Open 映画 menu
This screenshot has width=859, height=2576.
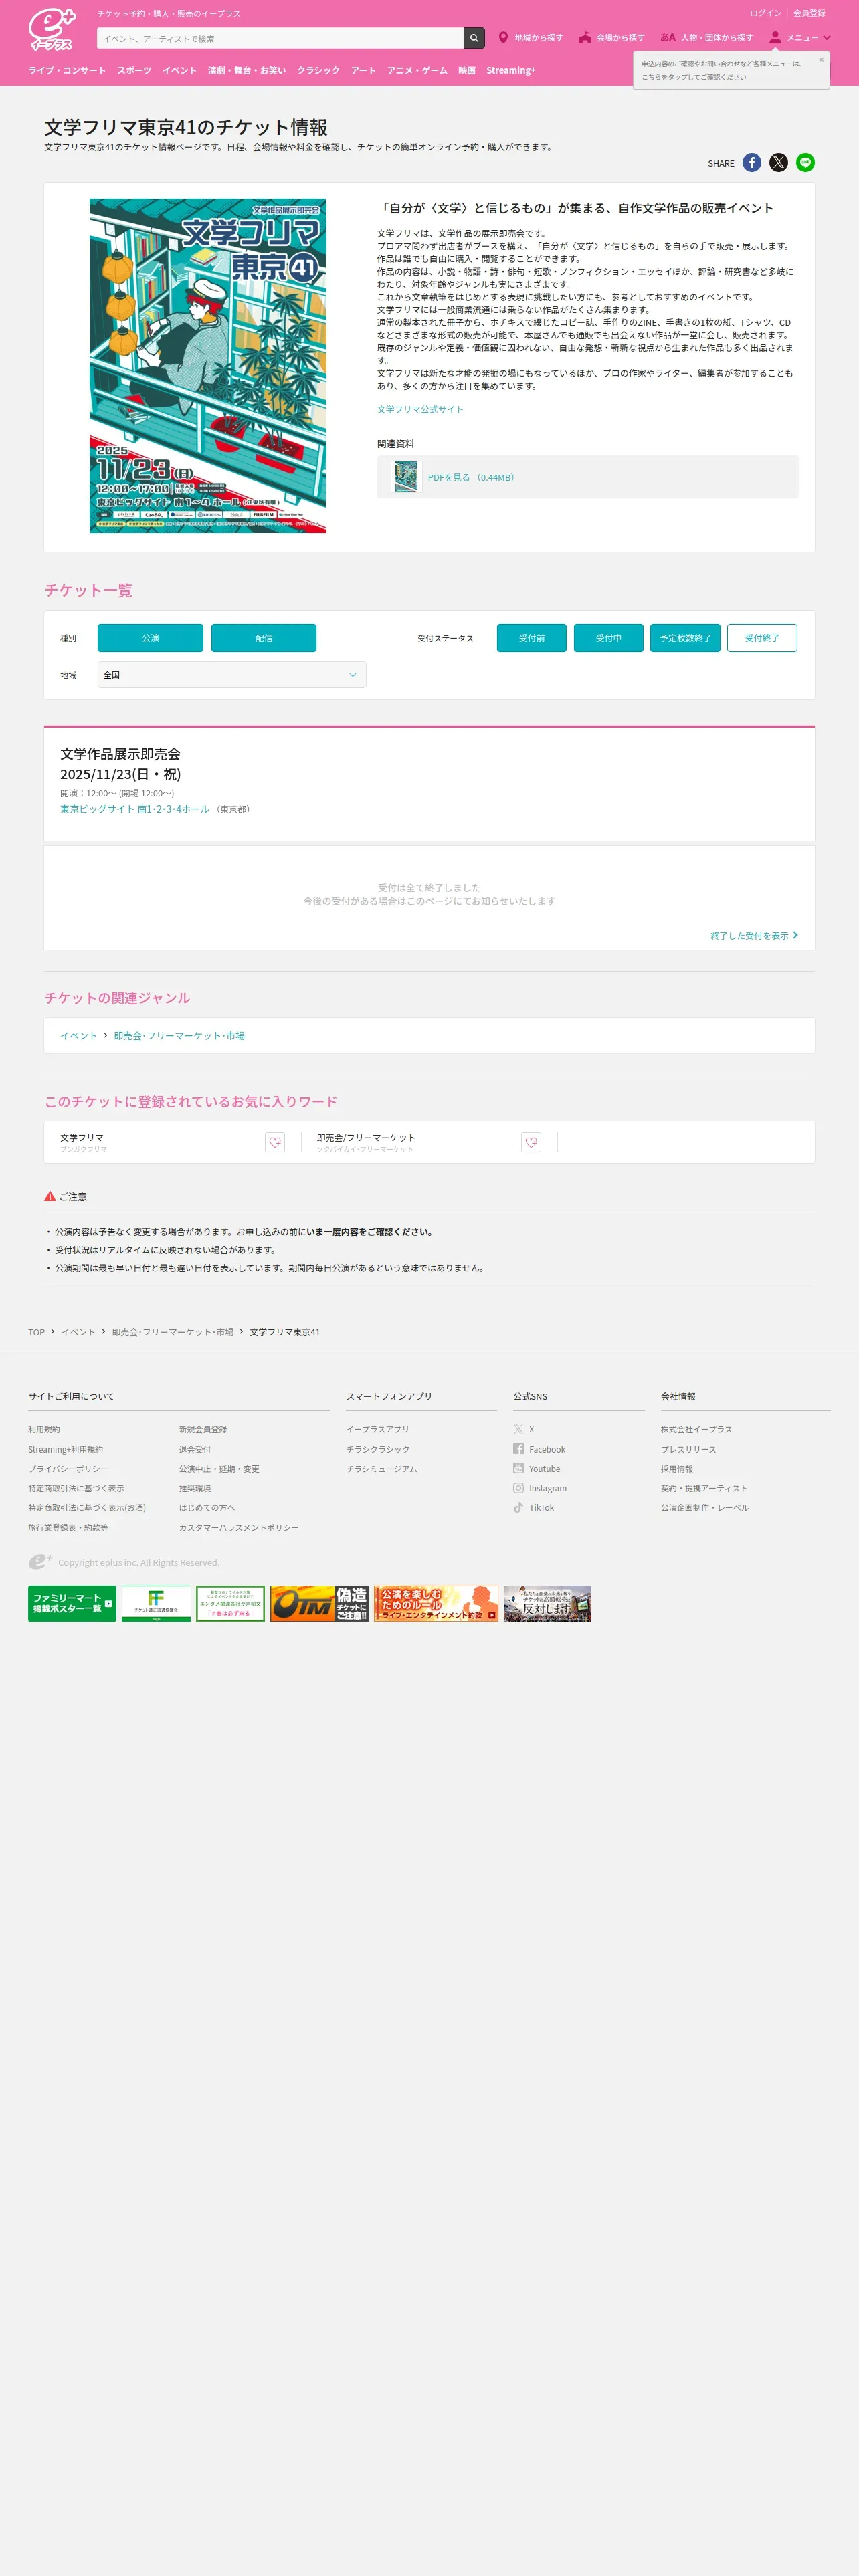coord(467,70)
